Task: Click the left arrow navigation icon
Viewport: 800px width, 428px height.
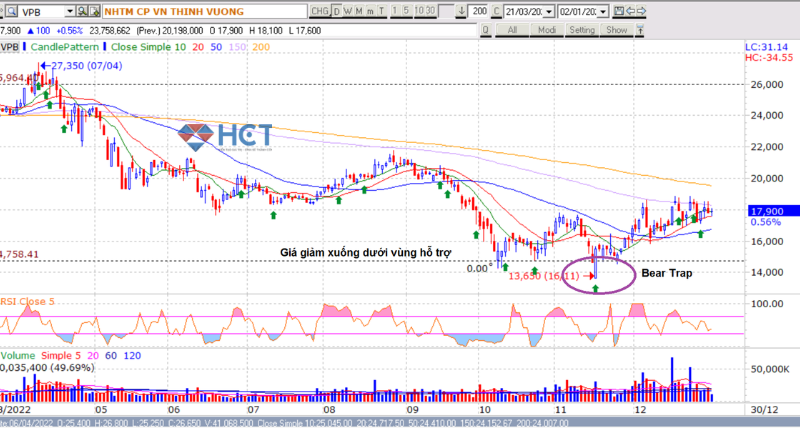Action: [x=630, y=11]
